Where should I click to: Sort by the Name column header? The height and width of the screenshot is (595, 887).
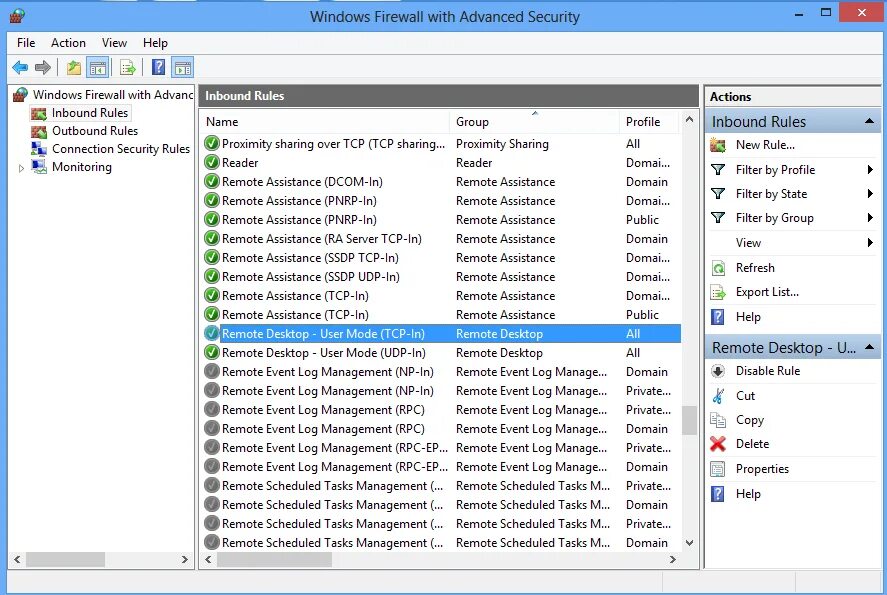click(325, 122)
